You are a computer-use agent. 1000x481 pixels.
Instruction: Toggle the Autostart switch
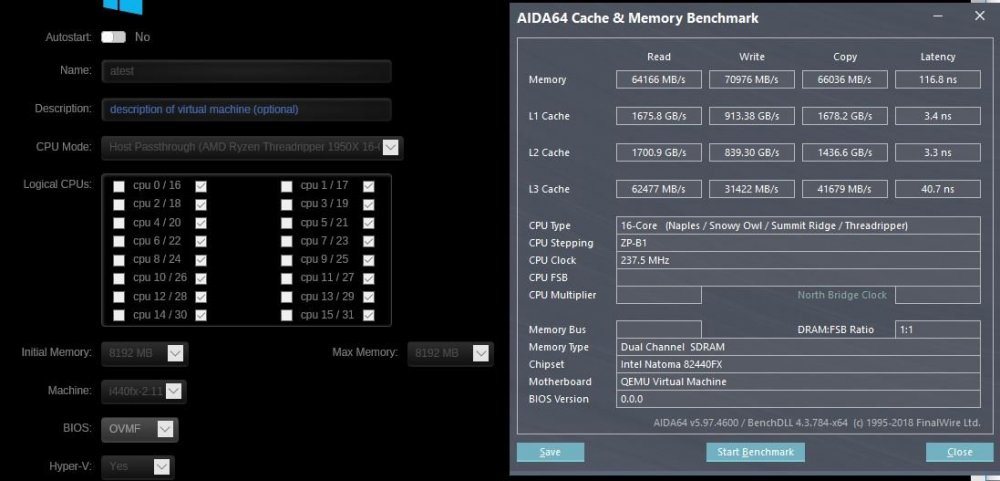click(114, 37)
